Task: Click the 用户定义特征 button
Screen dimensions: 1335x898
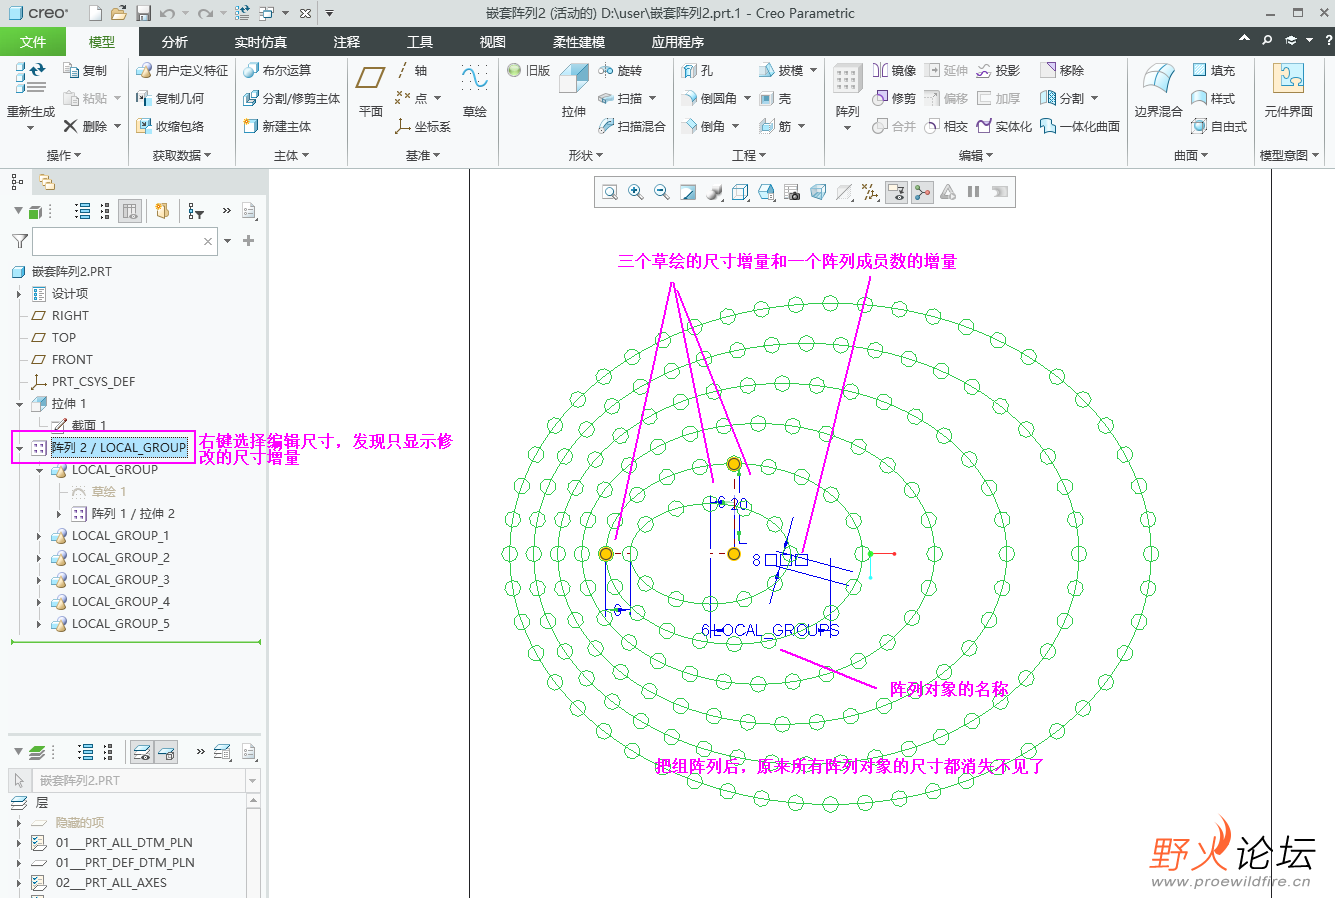Action: [x=182, y=71]
